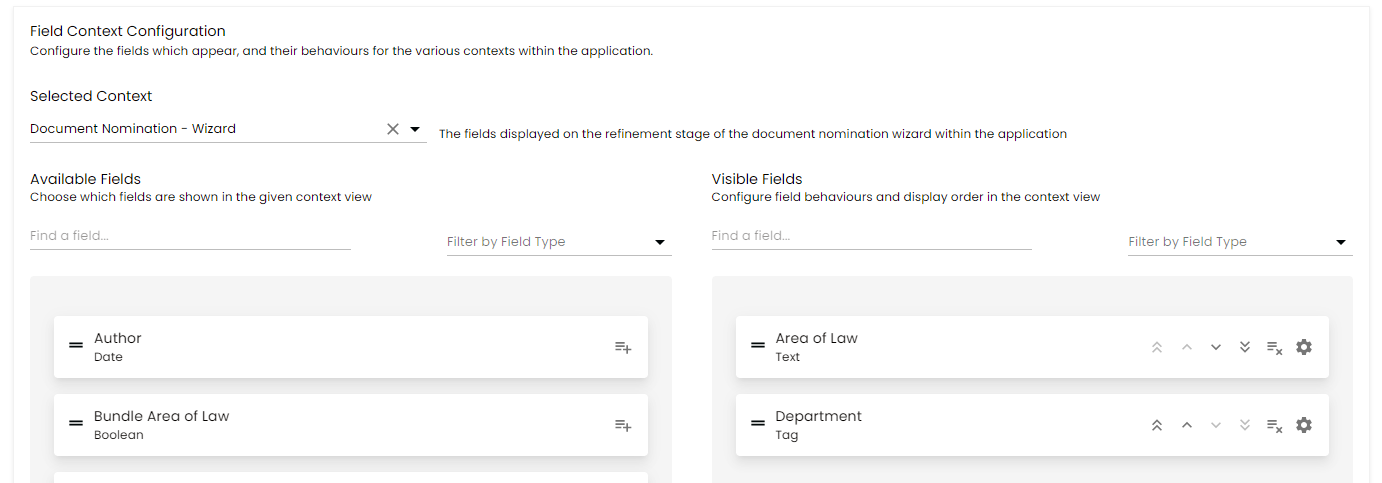Click Available Fields search input
The height and width of the screenshot is (483, 1382).
(190, 236)
